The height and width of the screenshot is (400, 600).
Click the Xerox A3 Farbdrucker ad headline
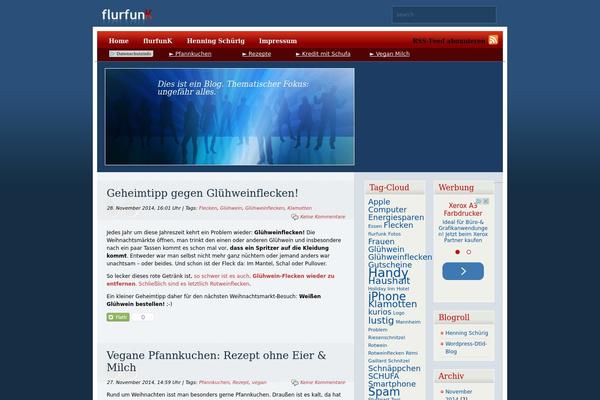click(x=463, y=209)
